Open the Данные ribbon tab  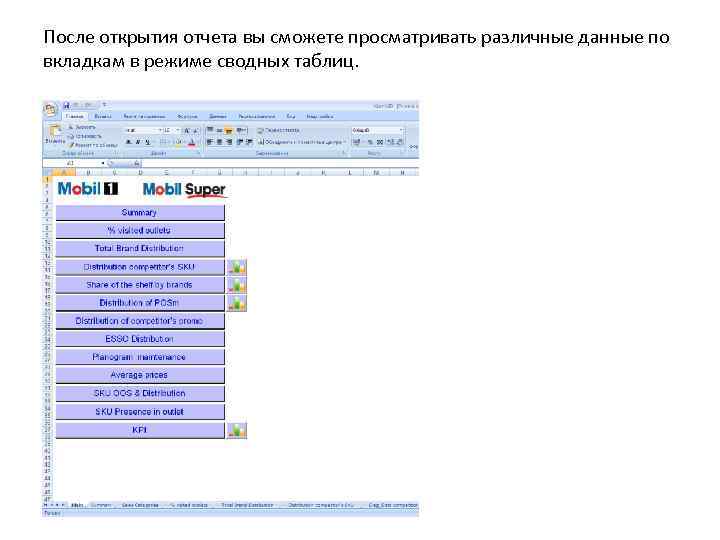pos(218,117)
